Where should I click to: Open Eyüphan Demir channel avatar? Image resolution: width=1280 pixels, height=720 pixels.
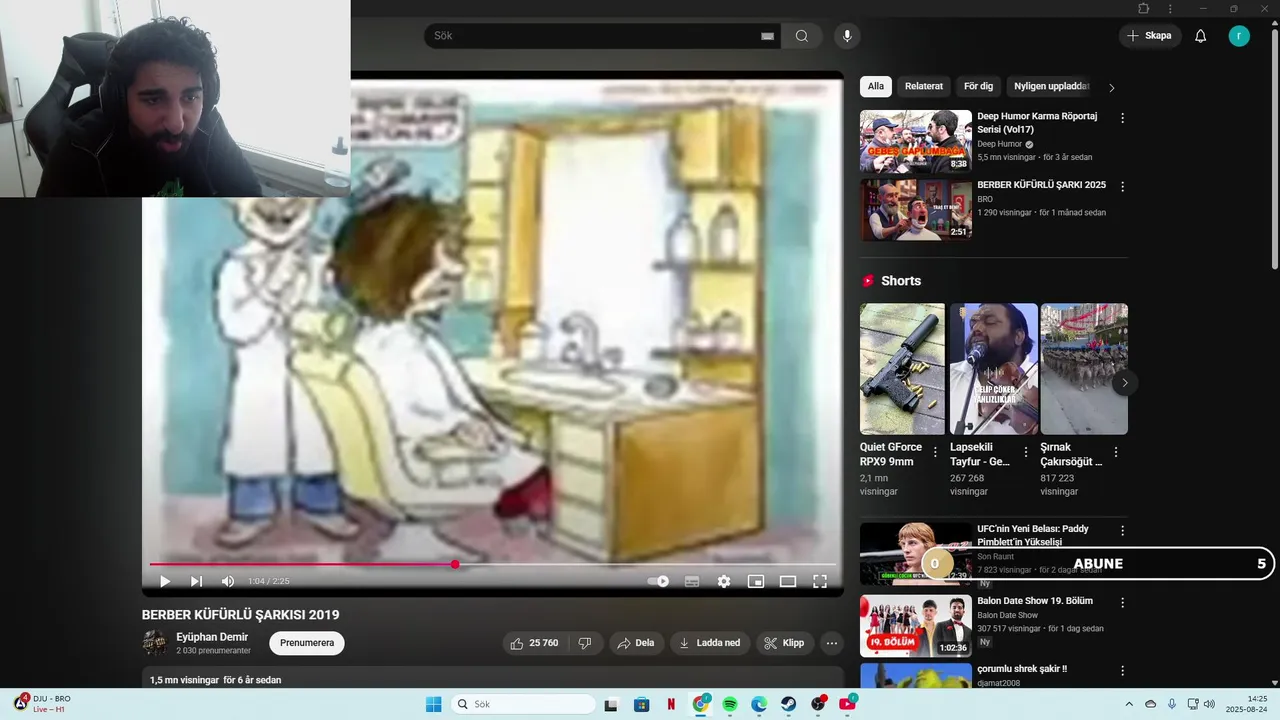click(155, 643)
